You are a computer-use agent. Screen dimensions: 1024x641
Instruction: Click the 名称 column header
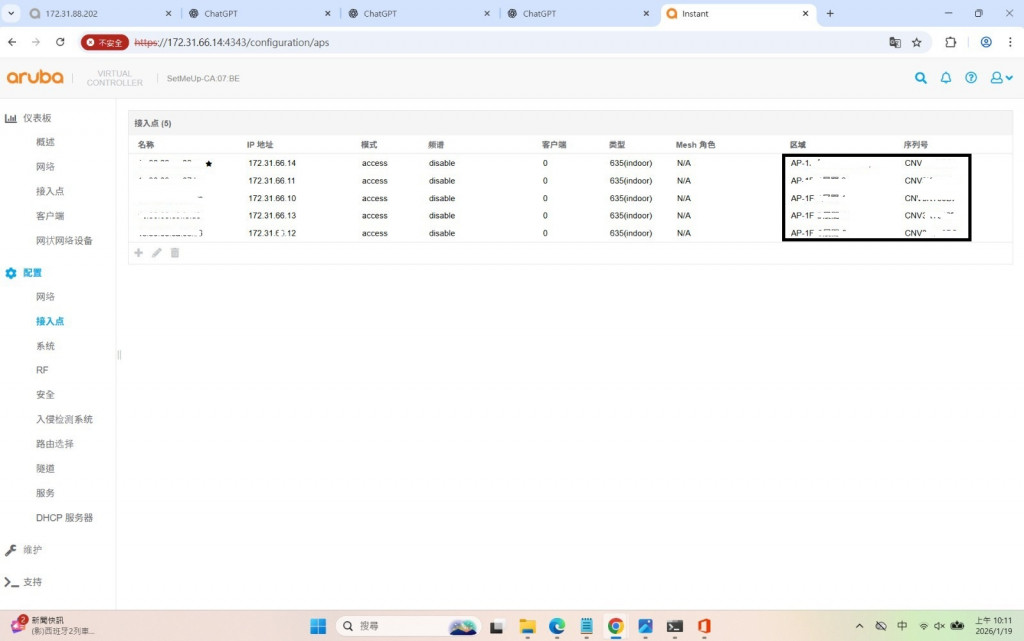click(146, 145)
